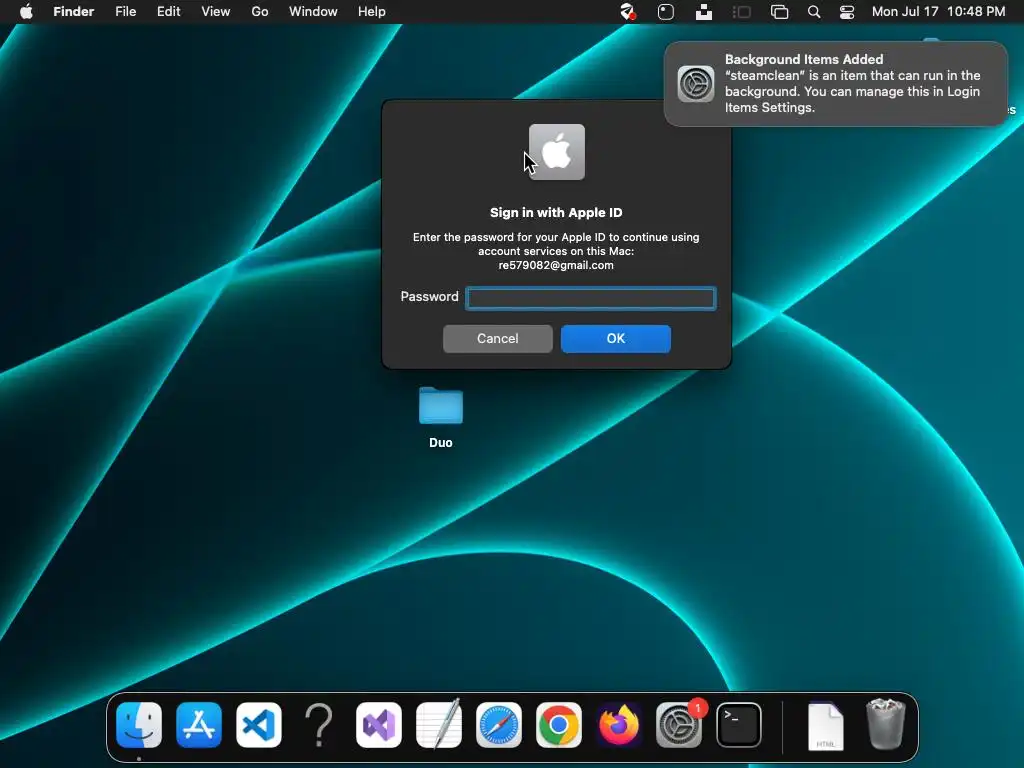
Task: Open Spotlight search in menu bar
Action: tap(814, 12)
